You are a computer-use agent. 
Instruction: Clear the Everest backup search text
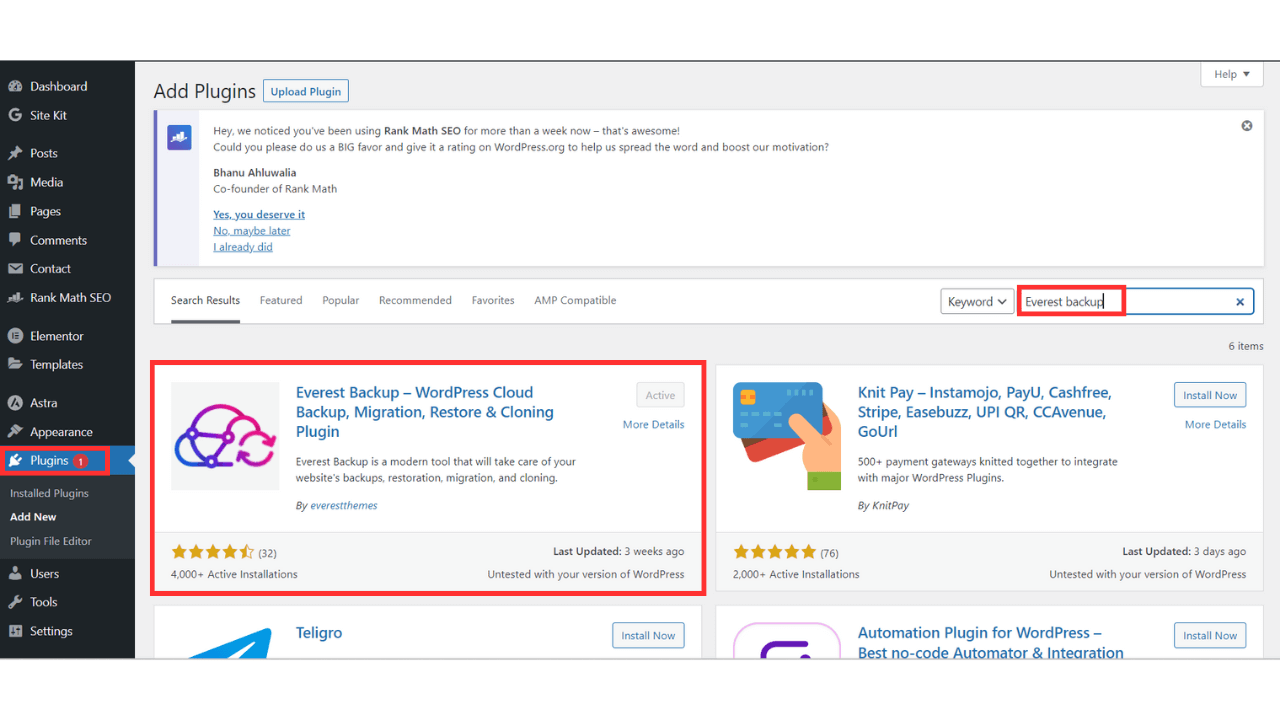tap(1239, 301)
